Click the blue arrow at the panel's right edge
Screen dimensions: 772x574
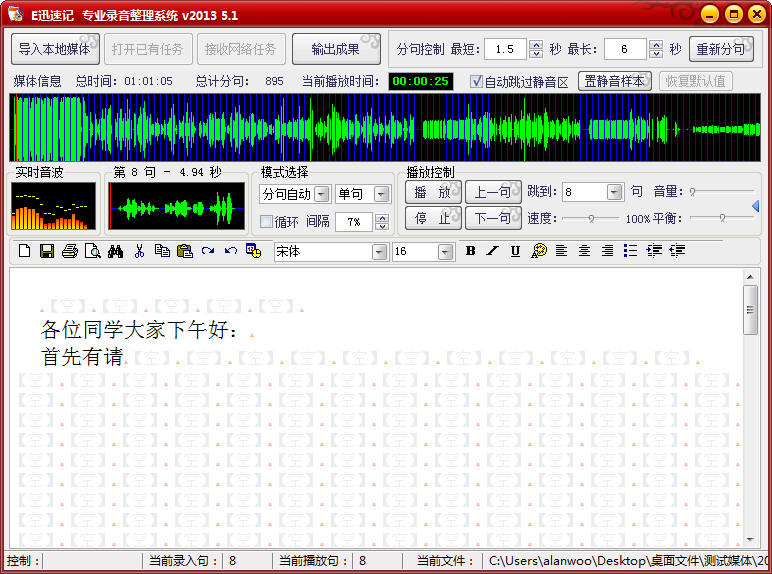[756, 206]
